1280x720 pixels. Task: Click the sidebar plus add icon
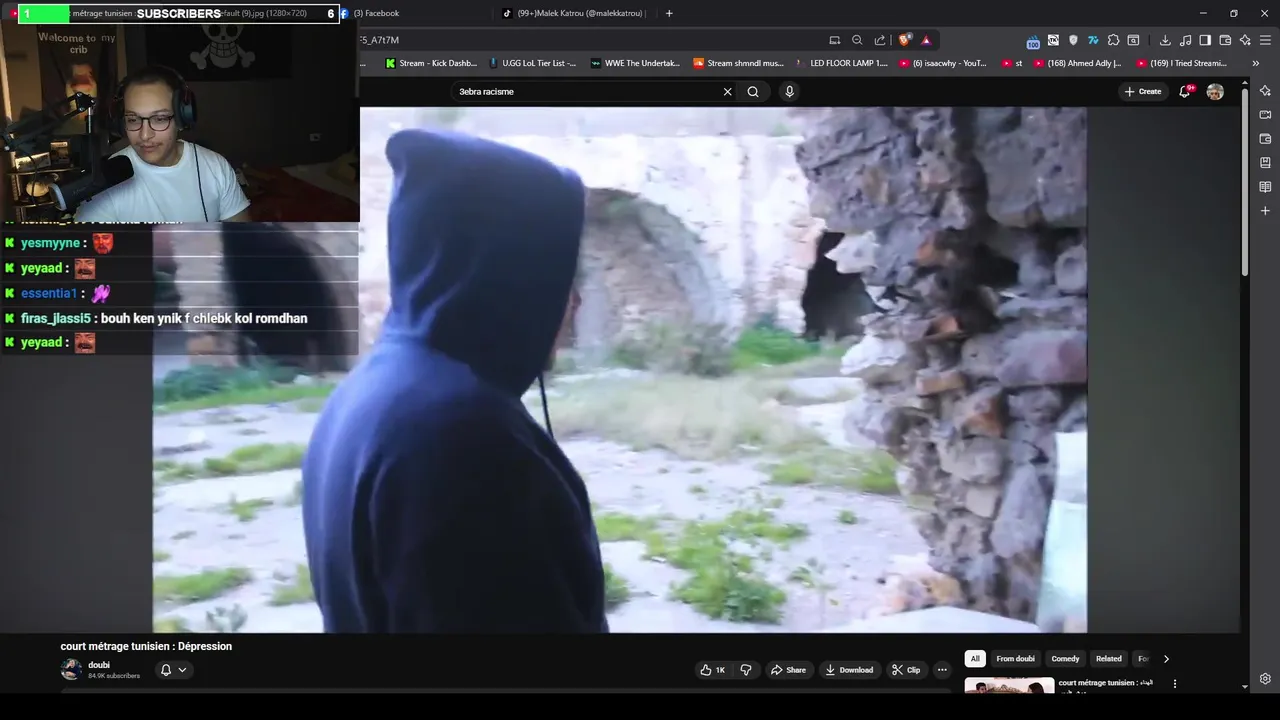click(1265, 211)
